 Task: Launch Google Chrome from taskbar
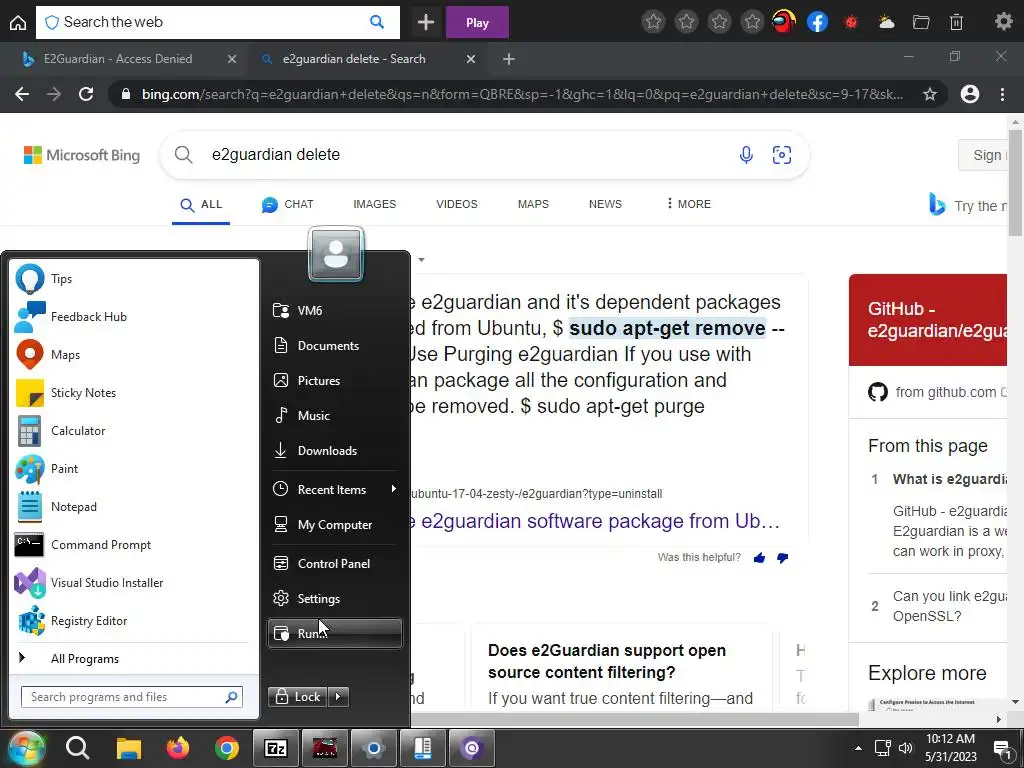227,748
